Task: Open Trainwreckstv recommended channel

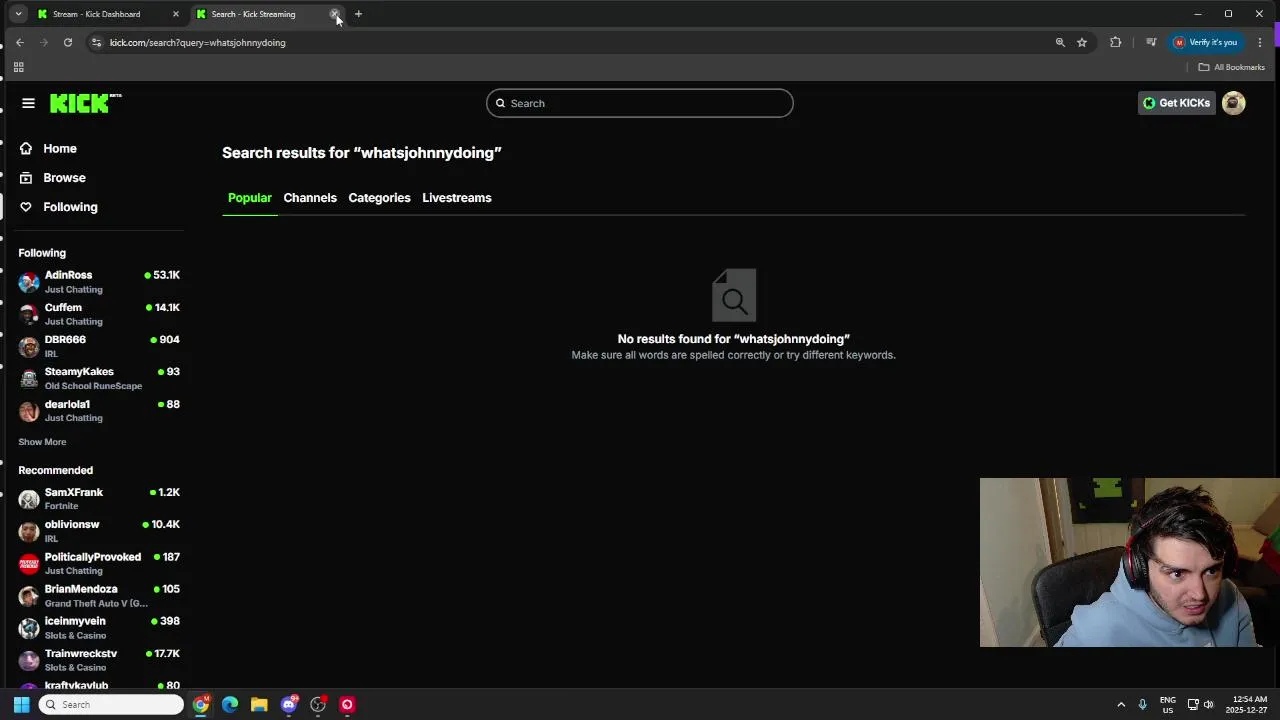Action: [99, 660]
